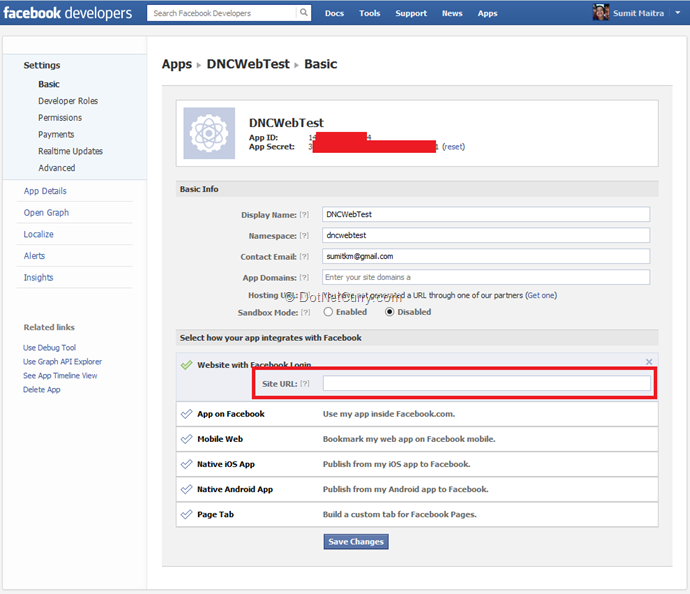Open Payments settings
The height and width of the screenshot is (594, 690).
point(56,134)
